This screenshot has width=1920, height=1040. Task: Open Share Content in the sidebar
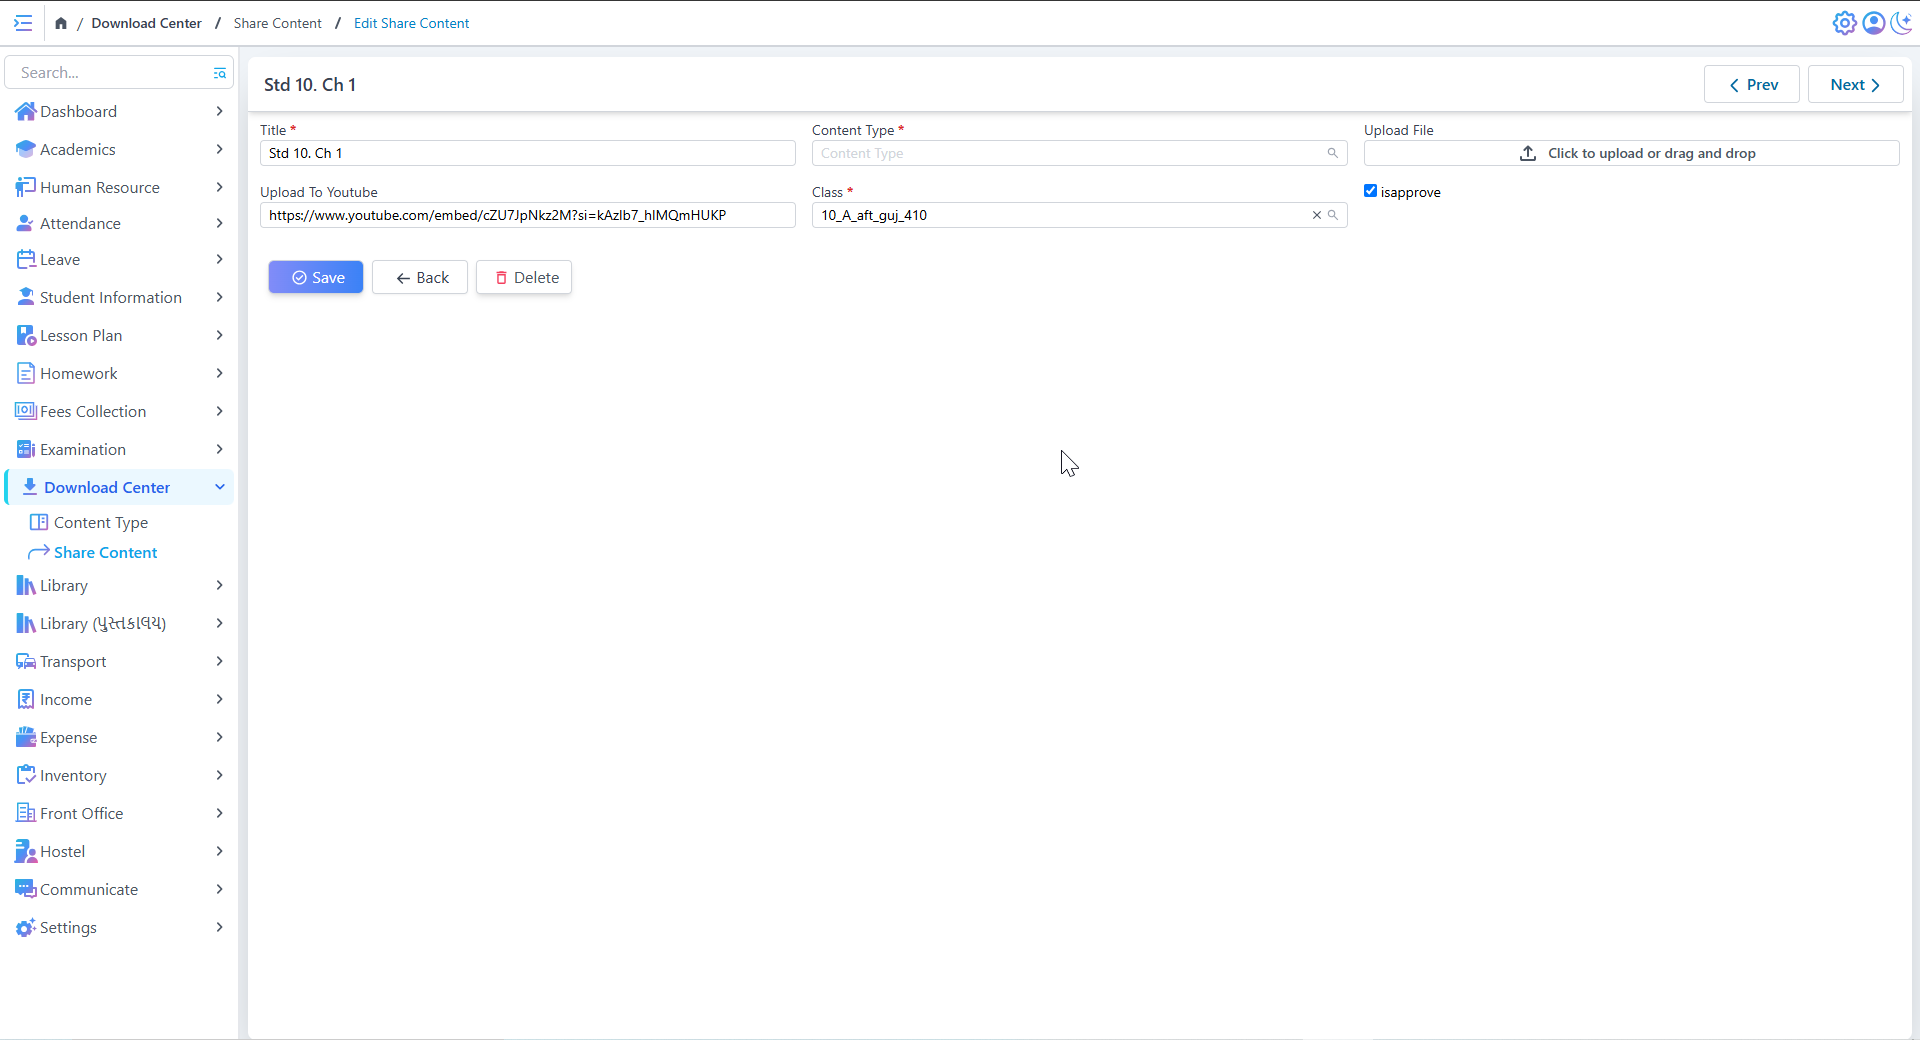105,552
